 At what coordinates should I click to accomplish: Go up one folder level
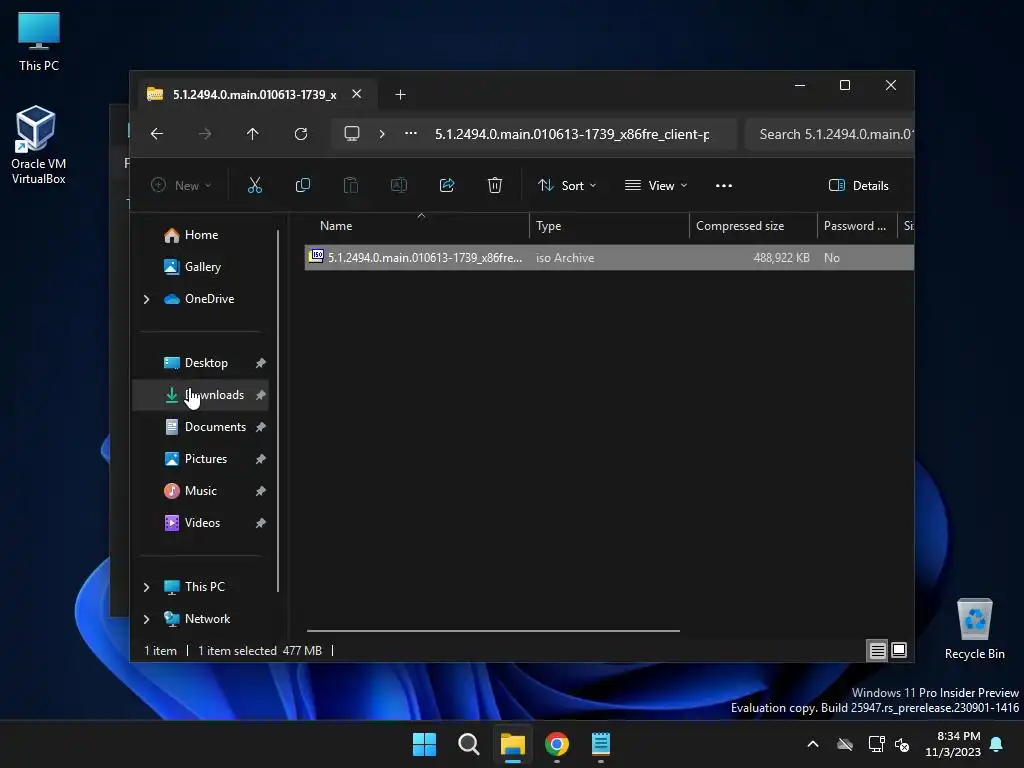click(x=253, y=134)
